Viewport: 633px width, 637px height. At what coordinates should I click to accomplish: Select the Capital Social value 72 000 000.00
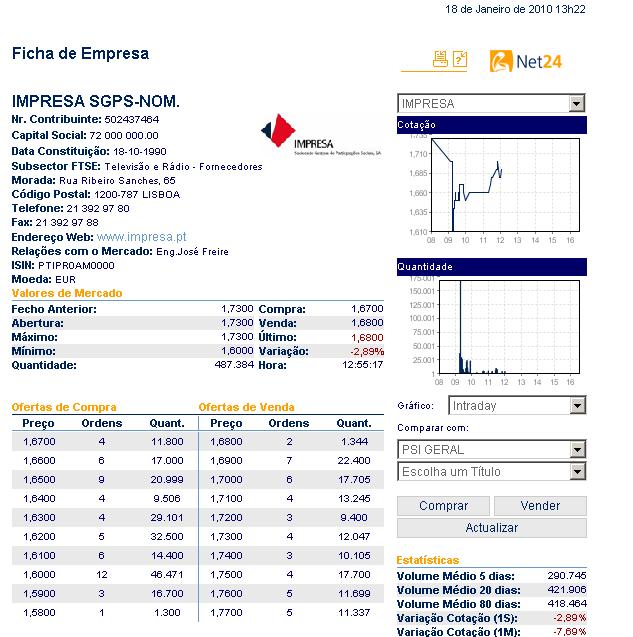click(124, 136)
